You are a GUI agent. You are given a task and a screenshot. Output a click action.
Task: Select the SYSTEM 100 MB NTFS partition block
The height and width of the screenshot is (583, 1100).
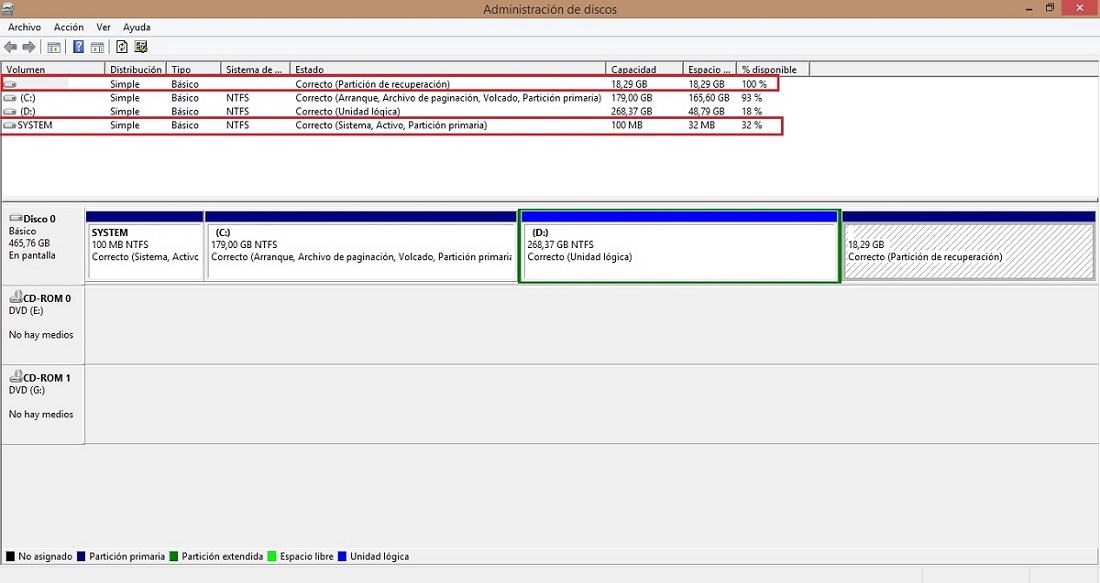coord(145,246)
